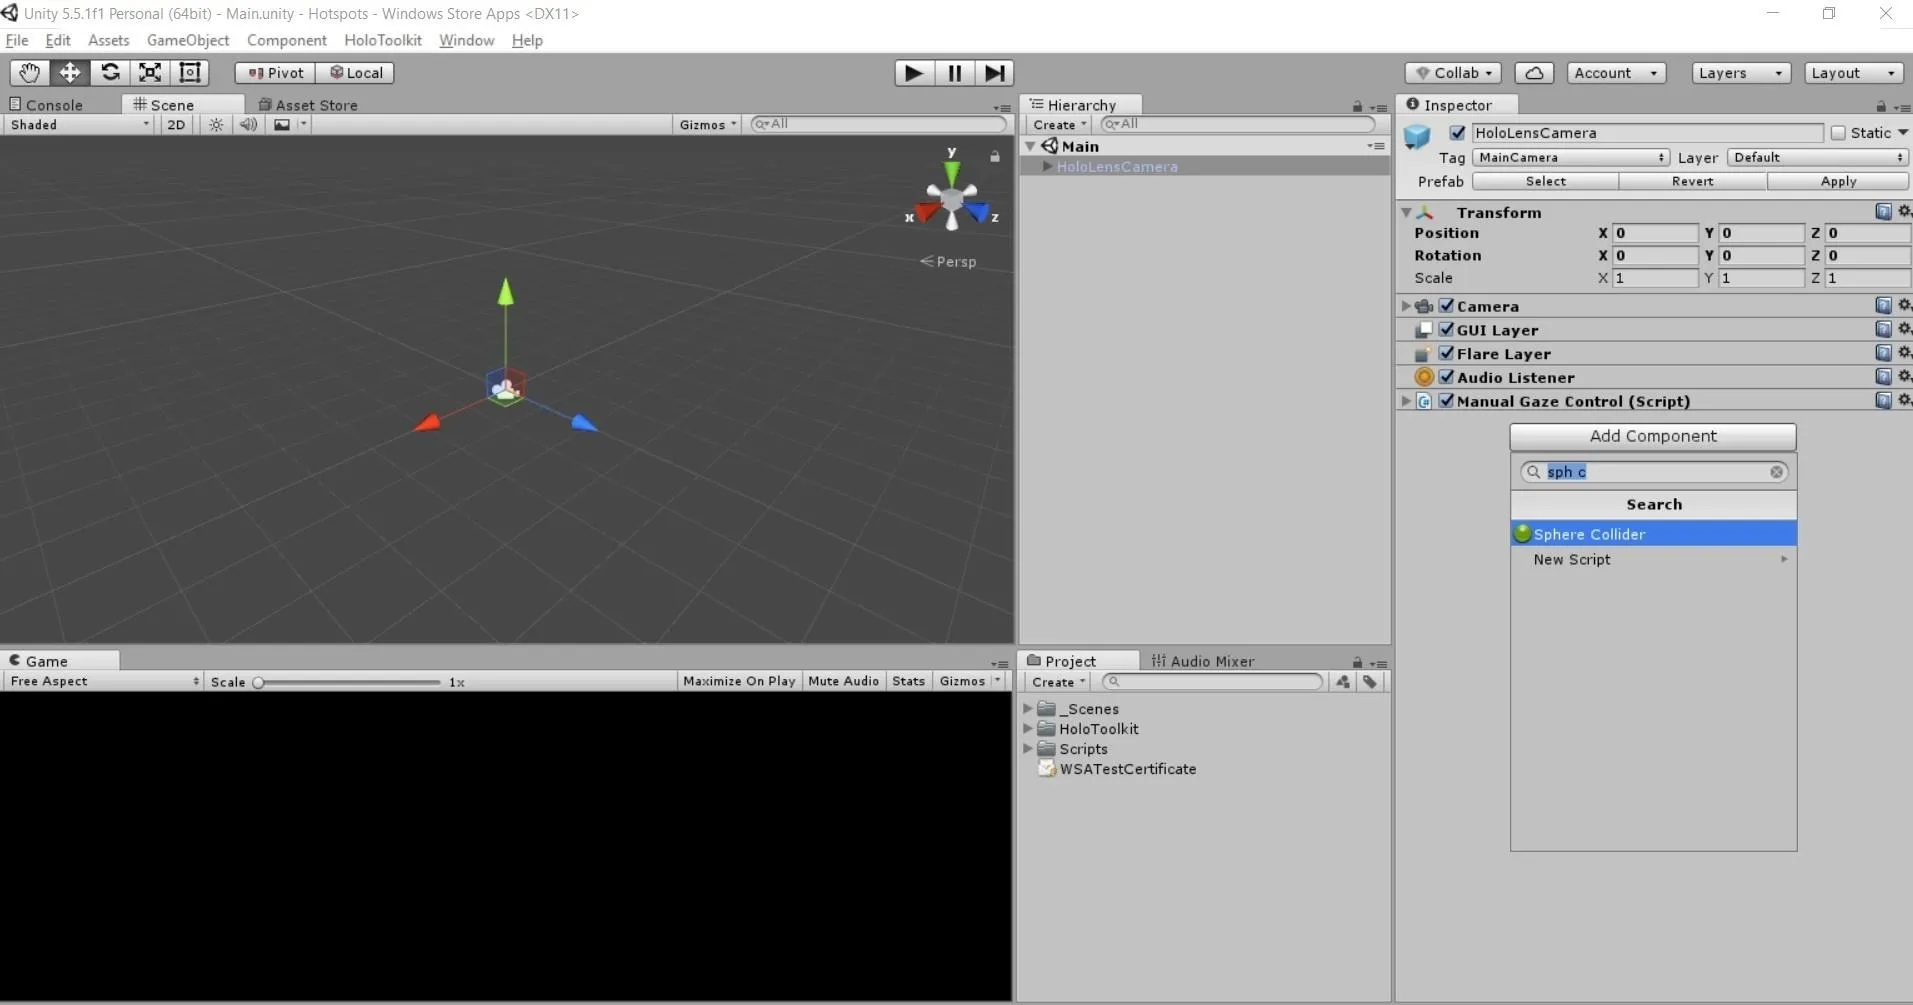Open the cloud services panel

pyautogui.click(x=1534, y=73)
